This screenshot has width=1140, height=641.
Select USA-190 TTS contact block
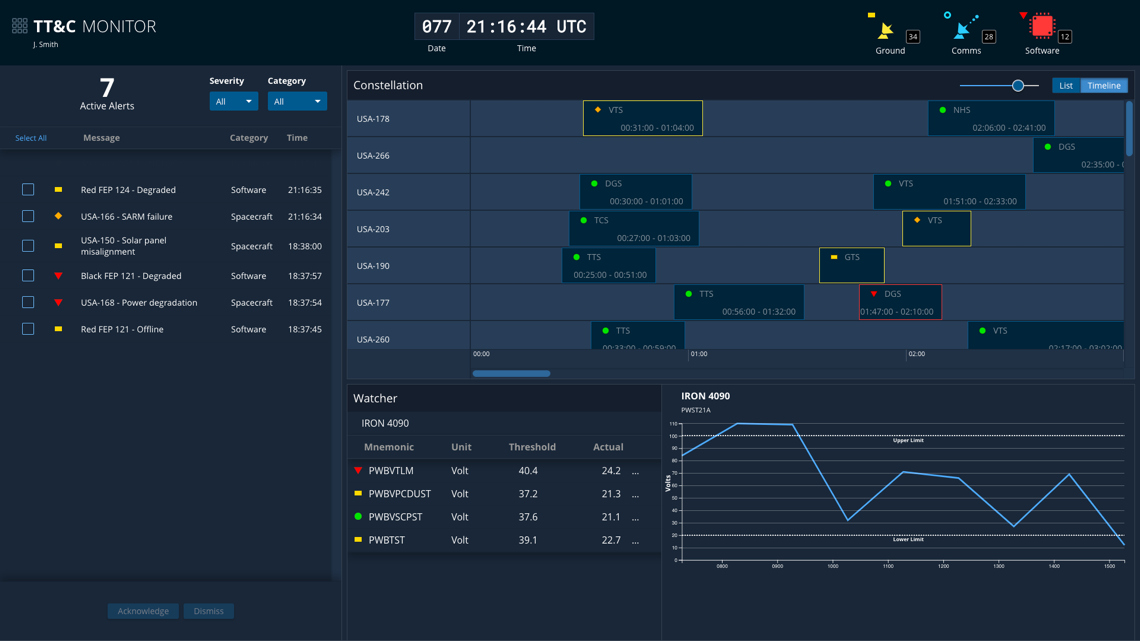tap(609, 265)
